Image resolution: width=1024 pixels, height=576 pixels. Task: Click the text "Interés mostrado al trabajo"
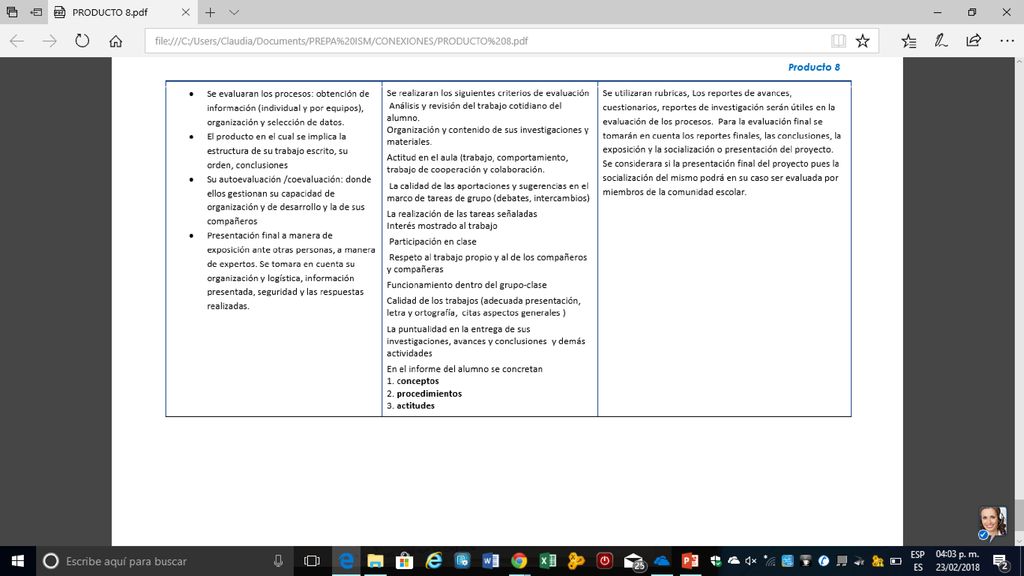442,226
